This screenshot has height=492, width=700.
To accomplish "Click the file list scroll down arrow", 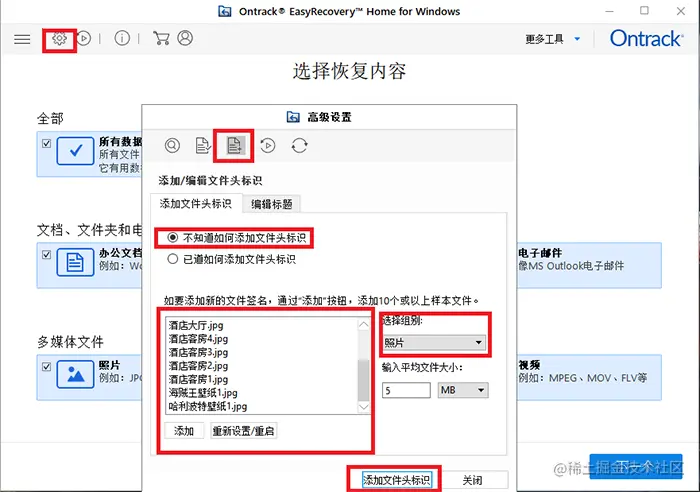I will (x=364, y=407).
